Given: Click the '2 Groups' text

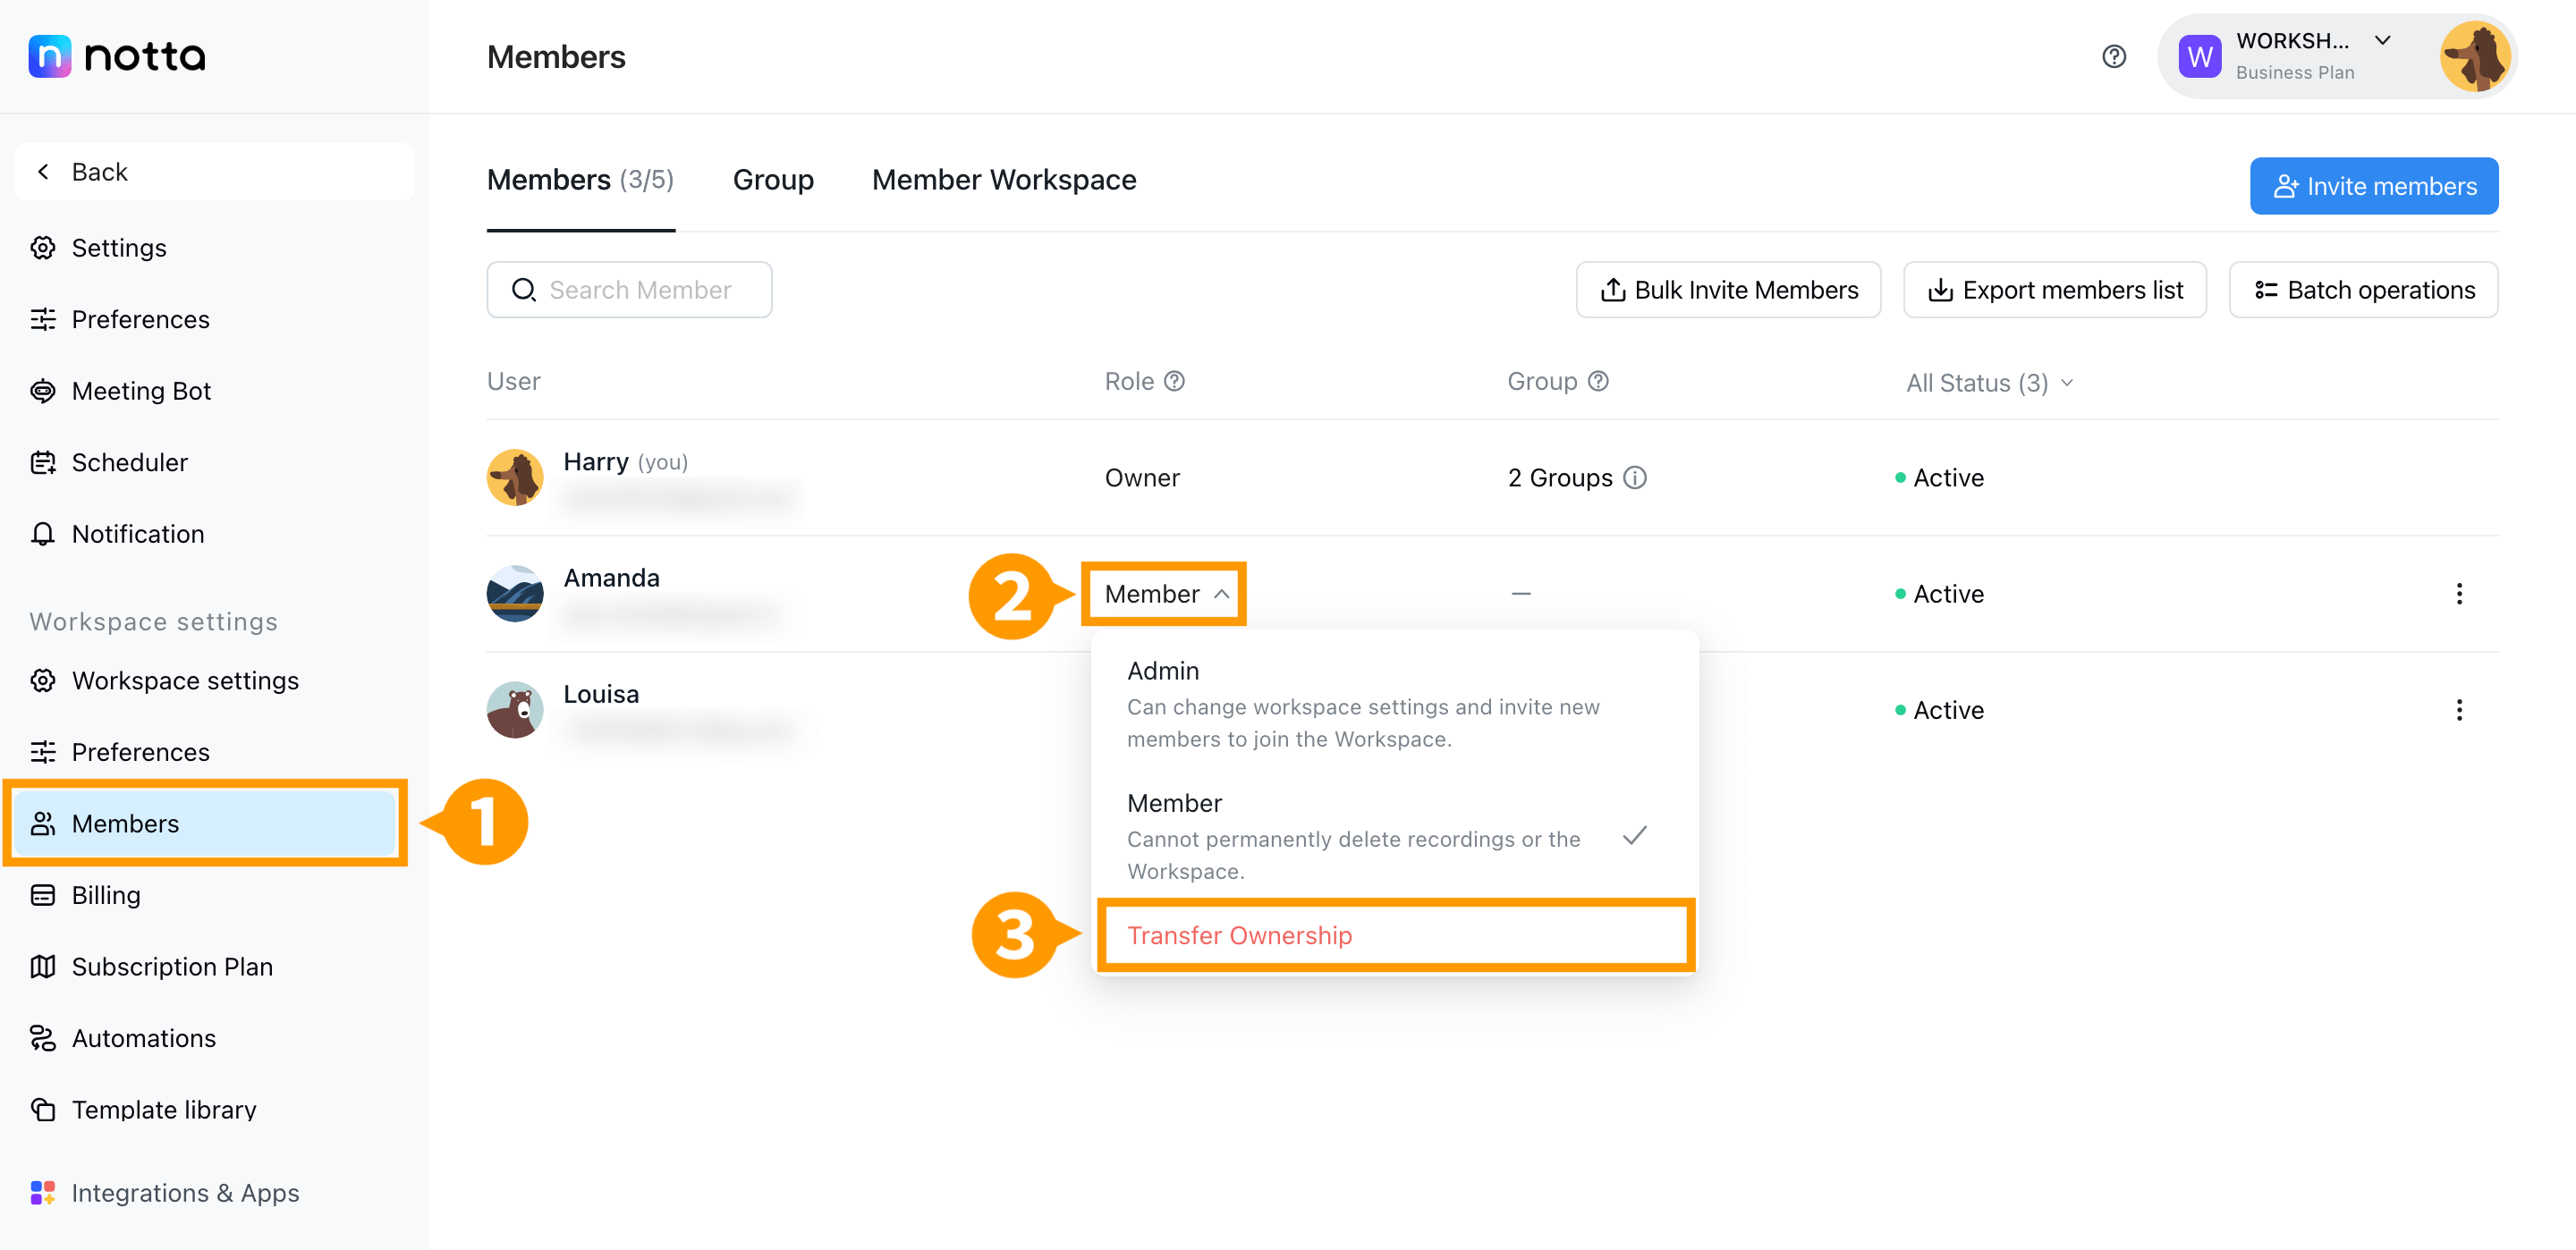Looking at the screenshot, I should (x=1560, y=478).
